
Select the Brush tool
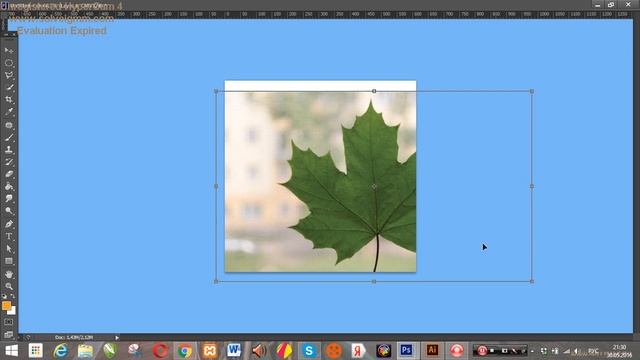coord(9,138)
